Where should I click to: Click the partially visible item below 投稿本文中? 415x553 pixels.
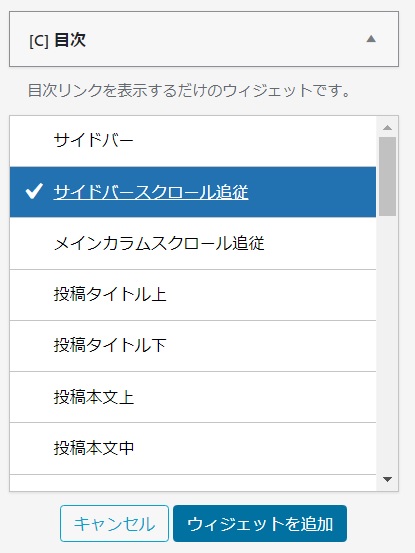[193, 483]
